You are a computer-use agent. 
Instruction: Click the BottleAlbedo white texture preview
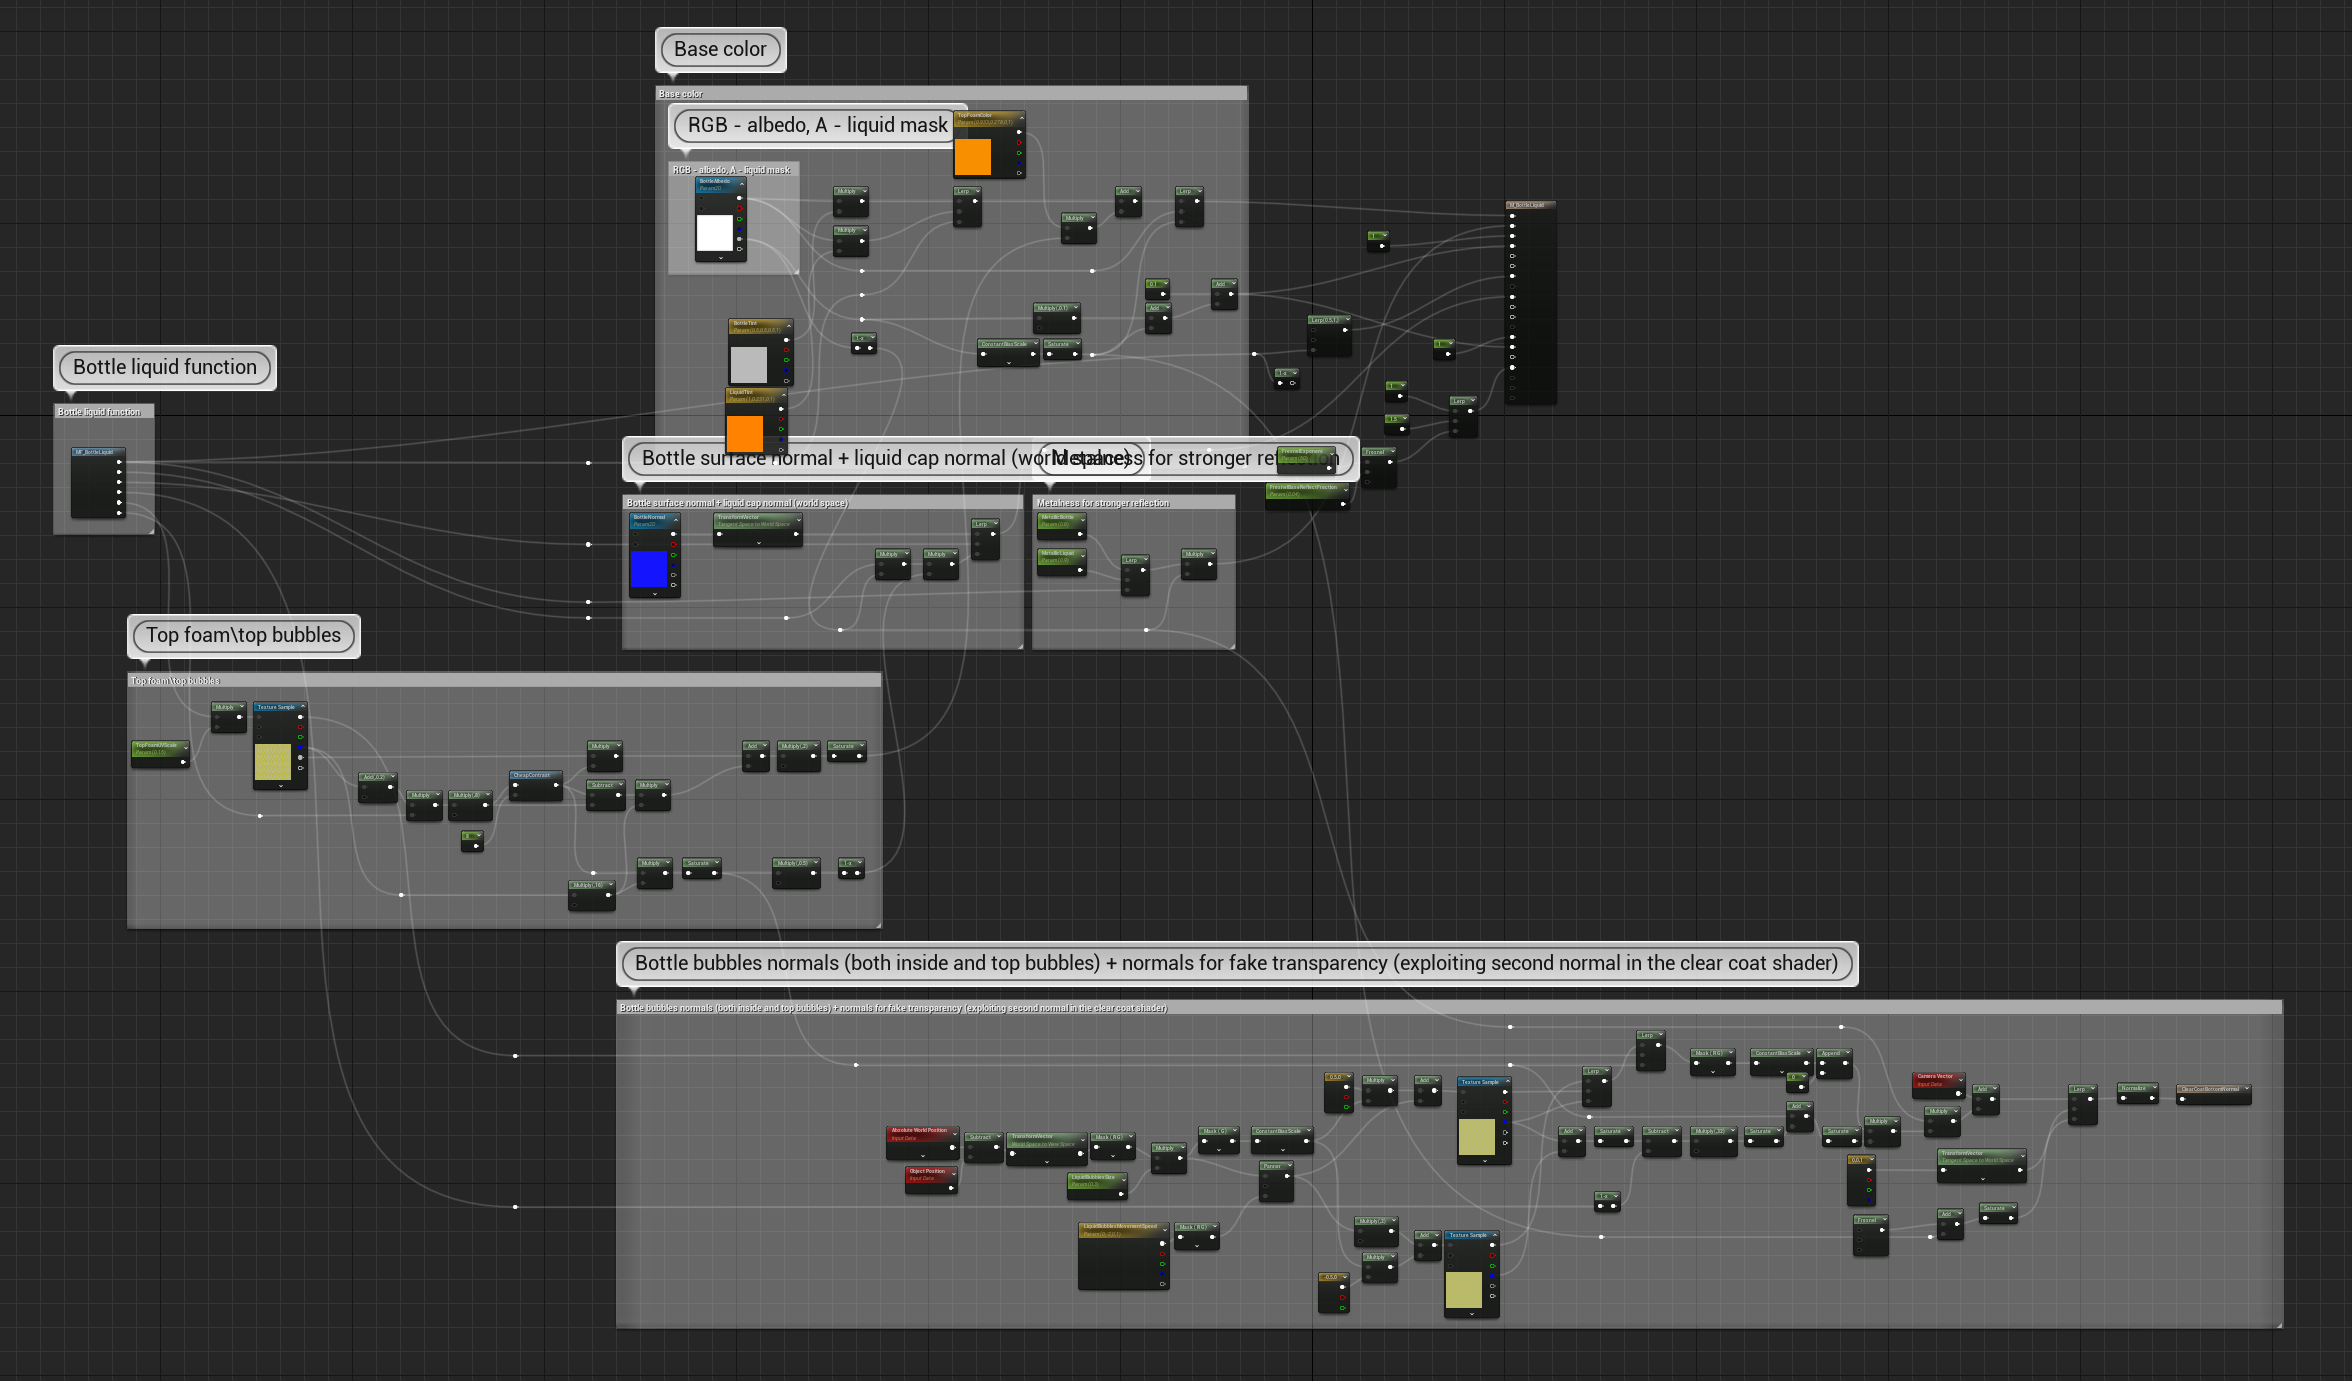(714, 233)
